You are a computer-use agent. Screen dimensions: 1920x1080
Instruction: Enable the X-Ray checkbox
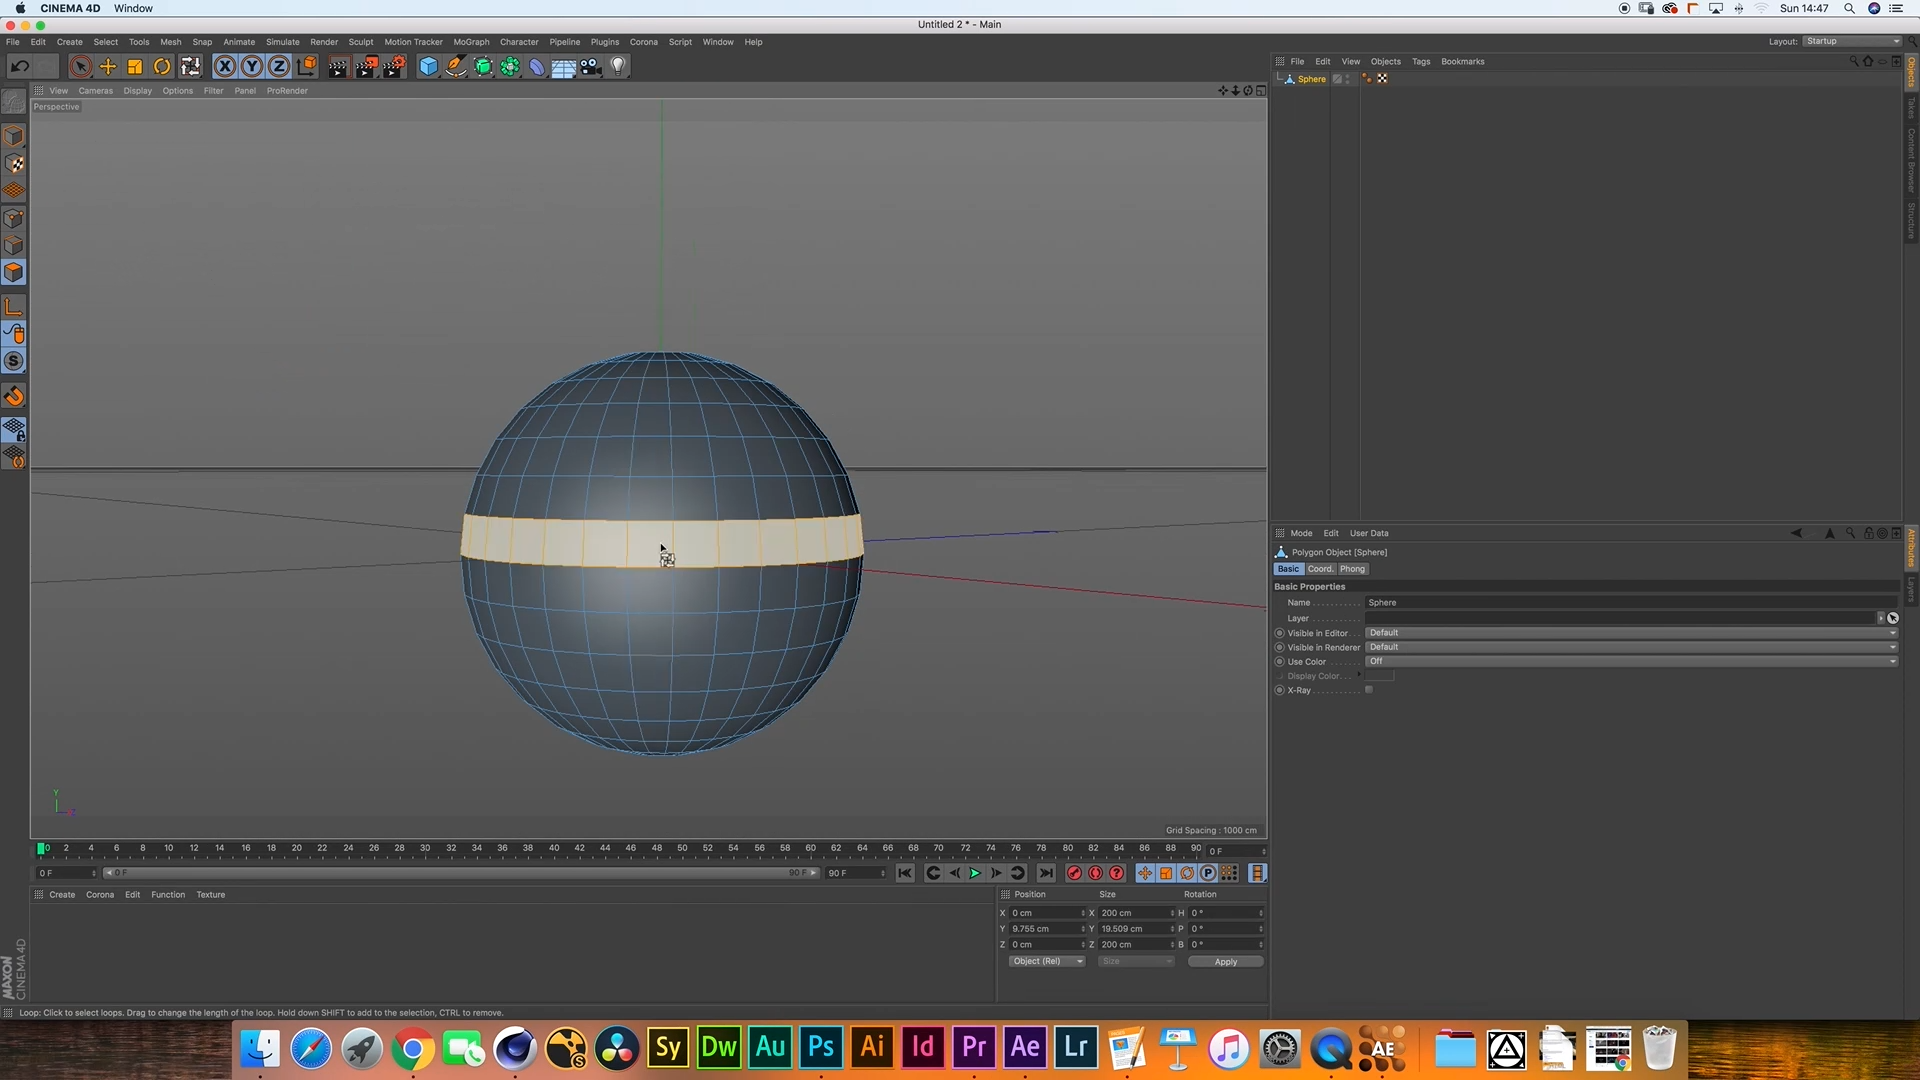click(1369, 690)
